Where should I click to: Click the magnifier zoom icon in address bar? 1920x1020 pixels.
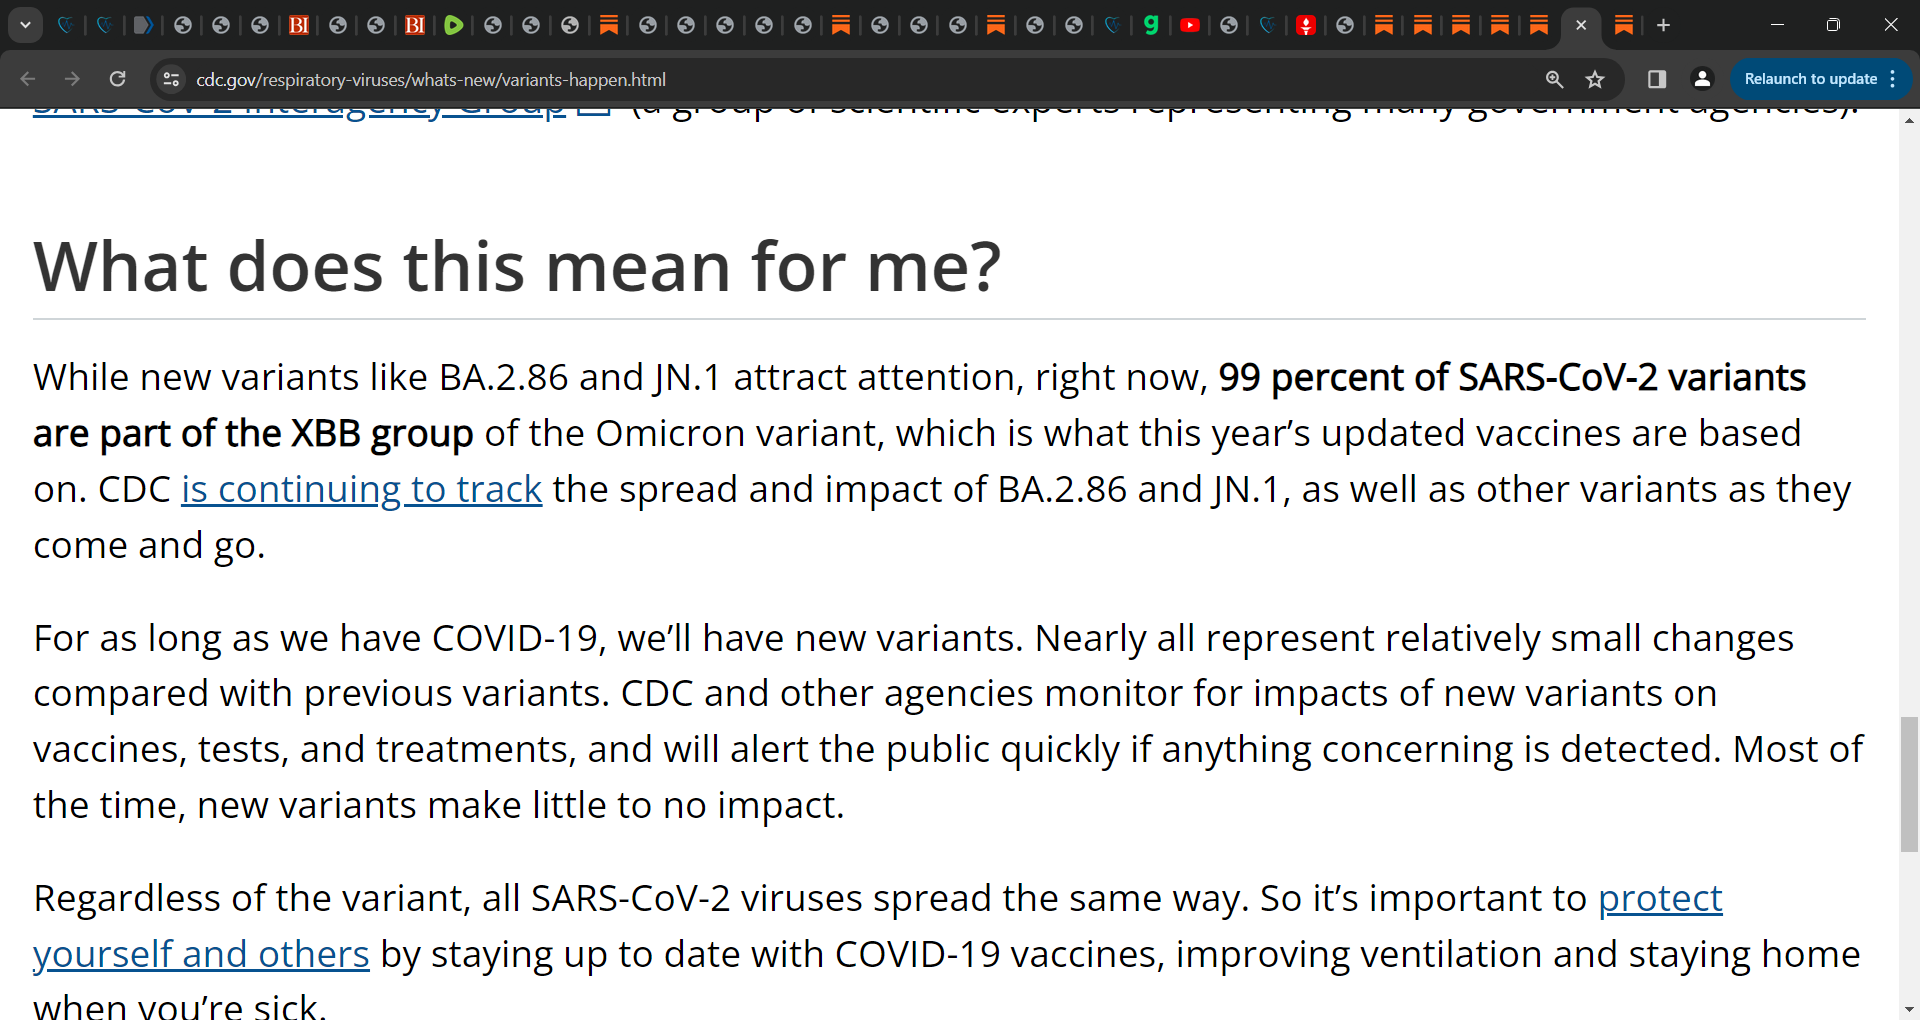point(1555,79)
